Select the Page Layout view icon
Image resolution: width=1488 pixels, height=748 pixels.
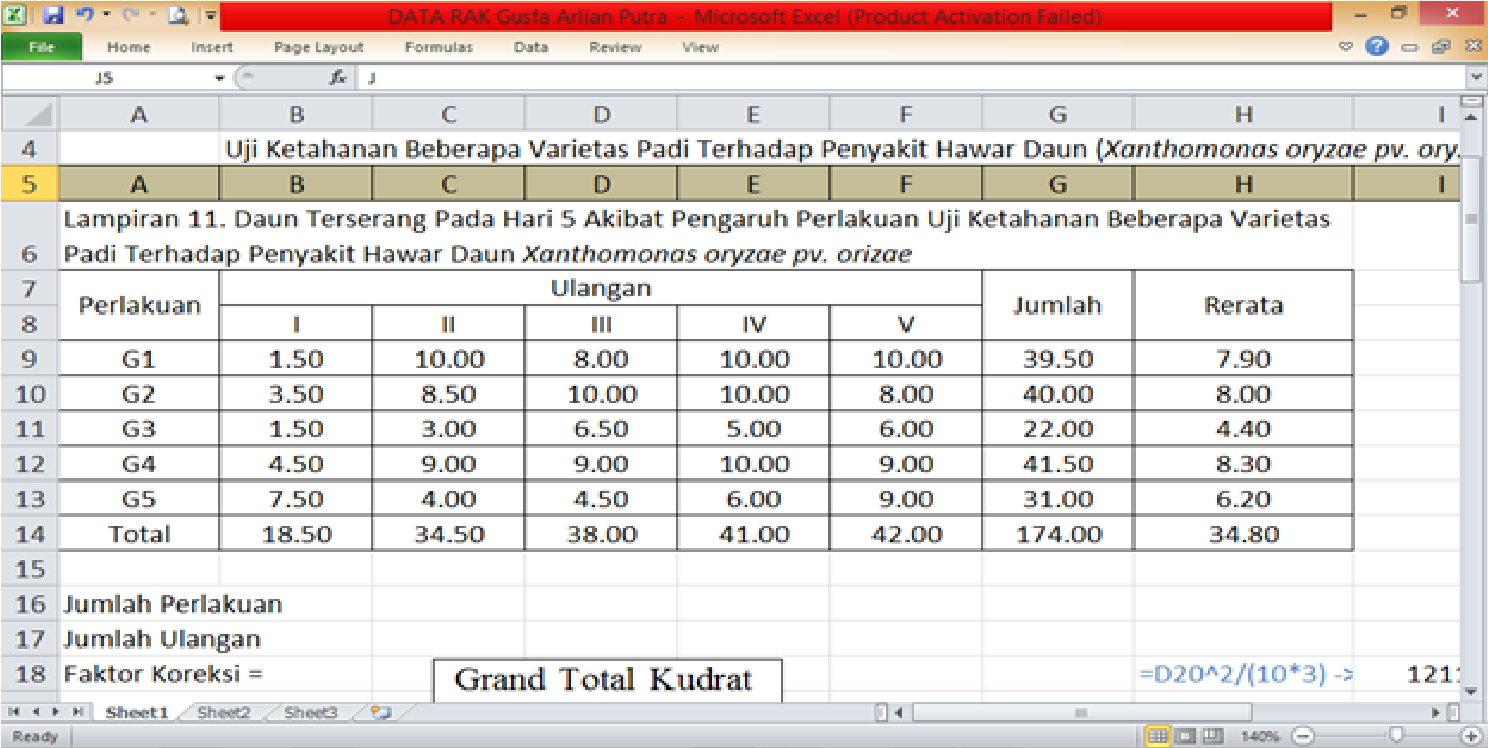1186,733
